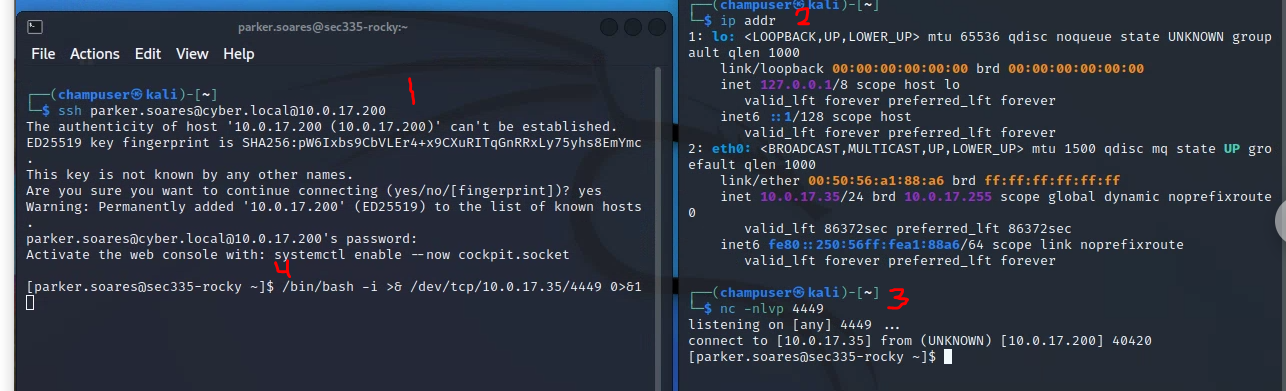The width and height of the screenshot is (1286, 391).
Task: Click the inet 10.0.17.35/24 address line
Action: point(996,196)
